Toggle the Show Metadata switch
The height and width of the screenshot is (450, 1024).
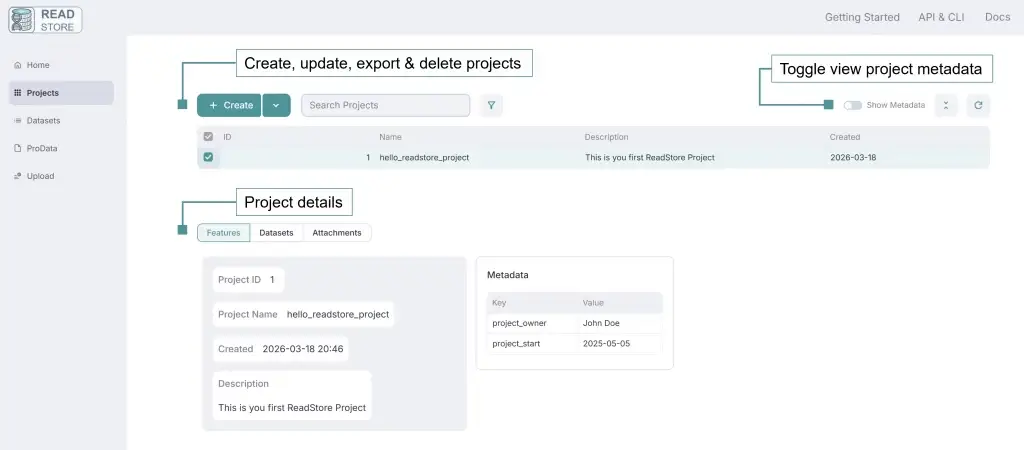click(x=852, y=105)
